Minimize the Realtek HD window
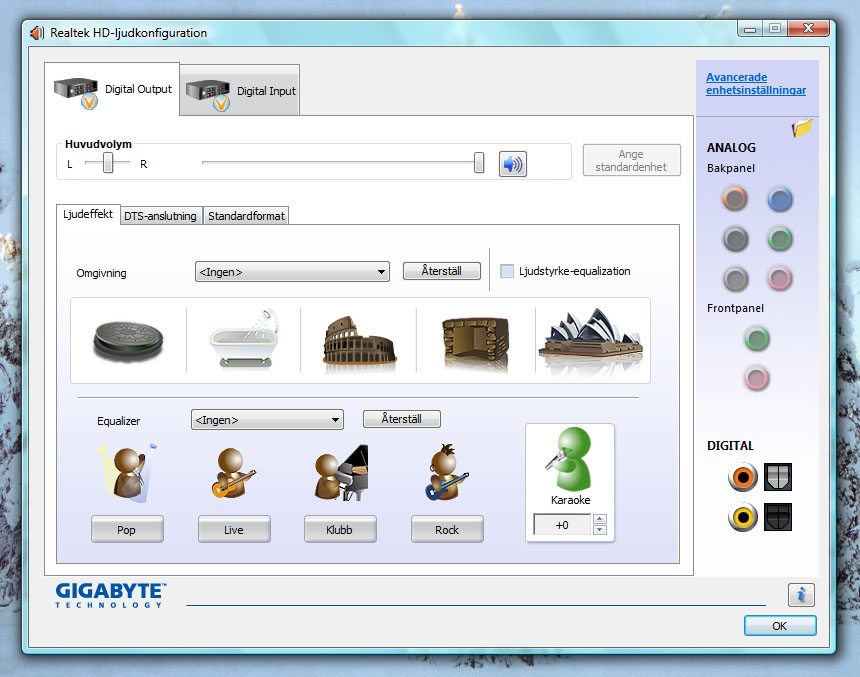Viewport: 860px width, 677px height. (x=750, y=29)
